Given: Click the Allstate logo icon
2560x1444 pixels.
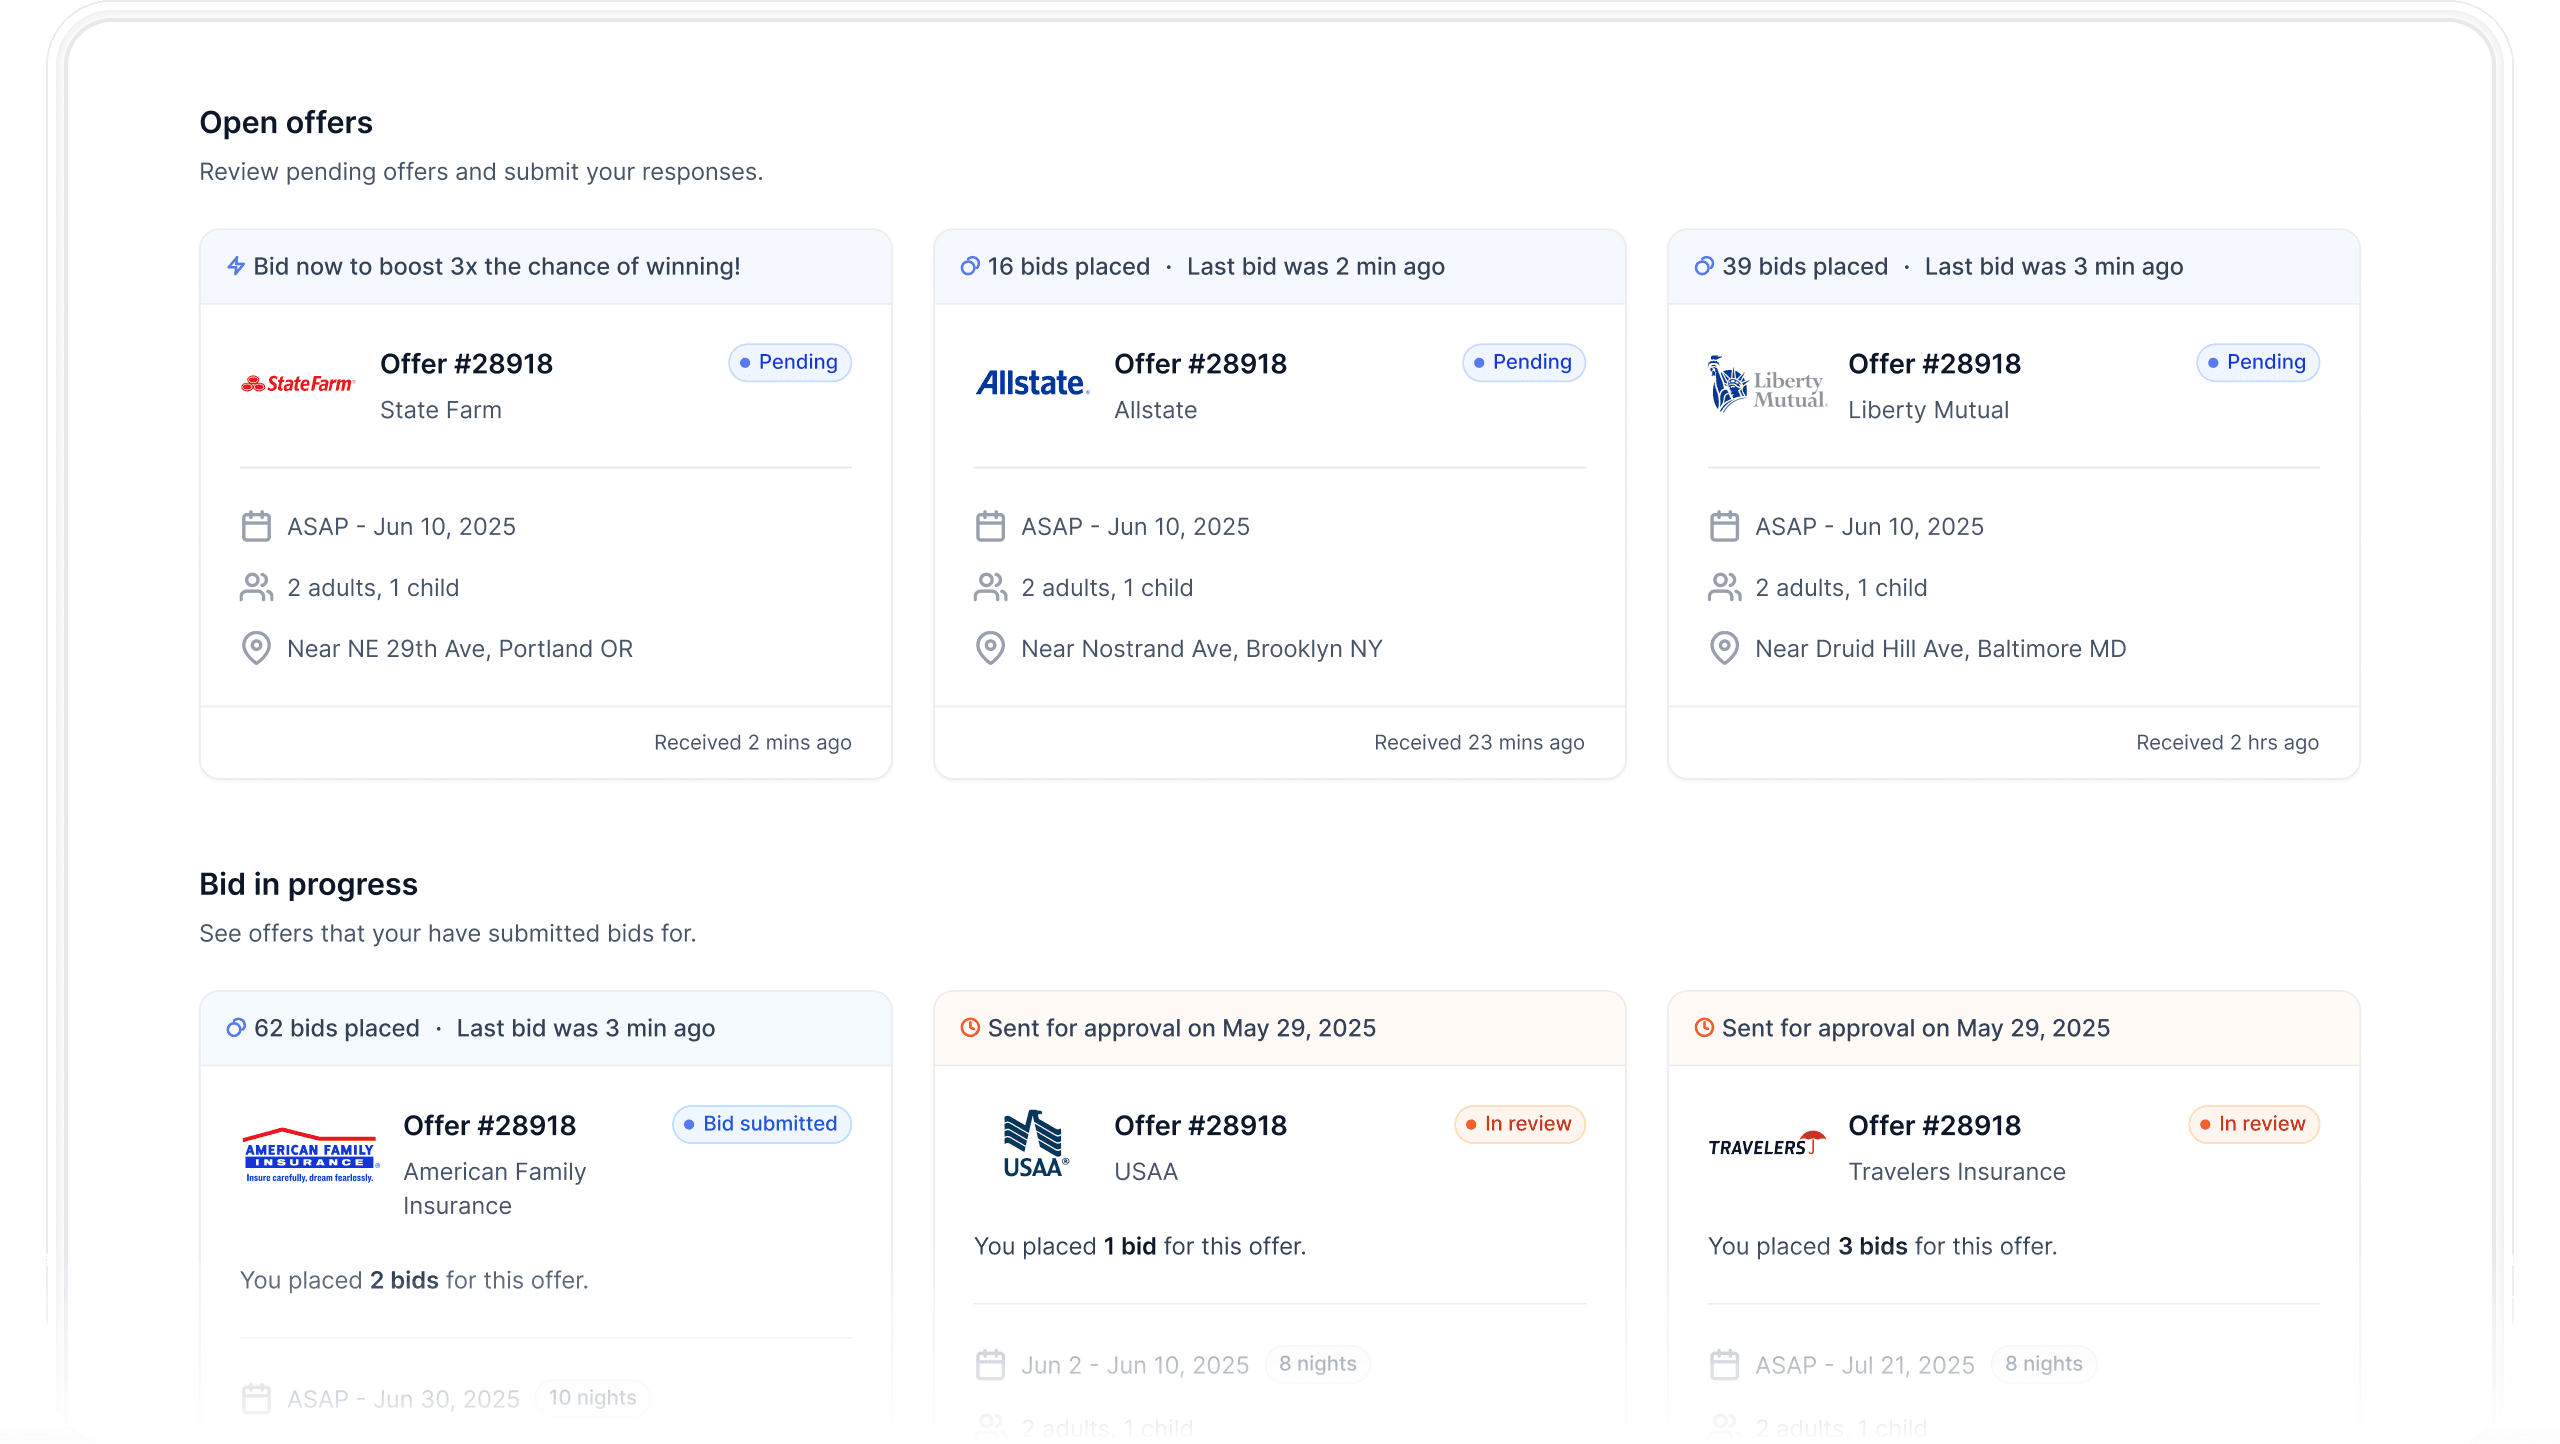Looking at the screenshot, I should (x=1031, y=383).
